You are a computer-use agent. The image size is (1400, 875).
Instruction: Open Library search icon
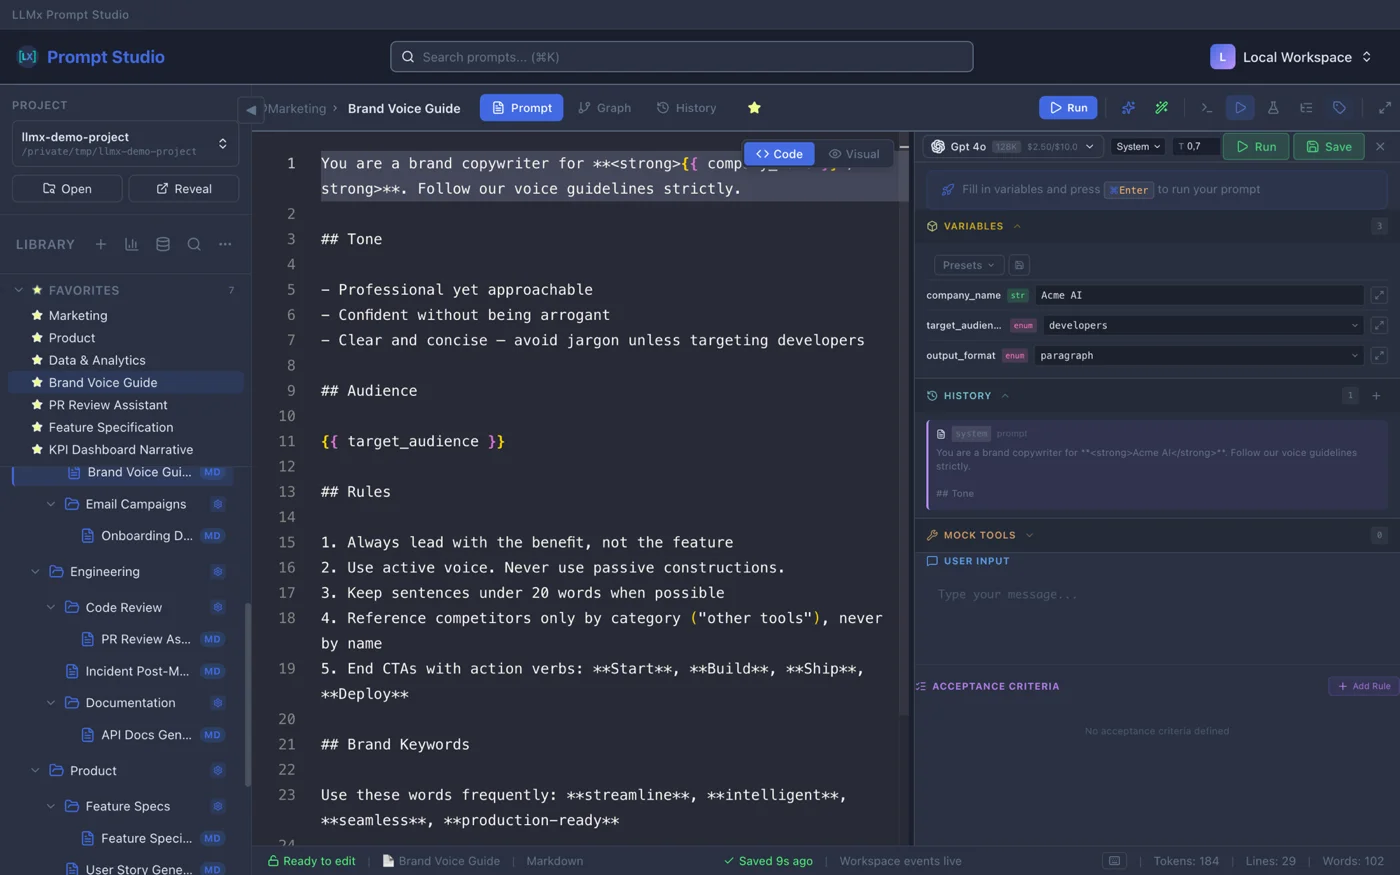point(194,244)
